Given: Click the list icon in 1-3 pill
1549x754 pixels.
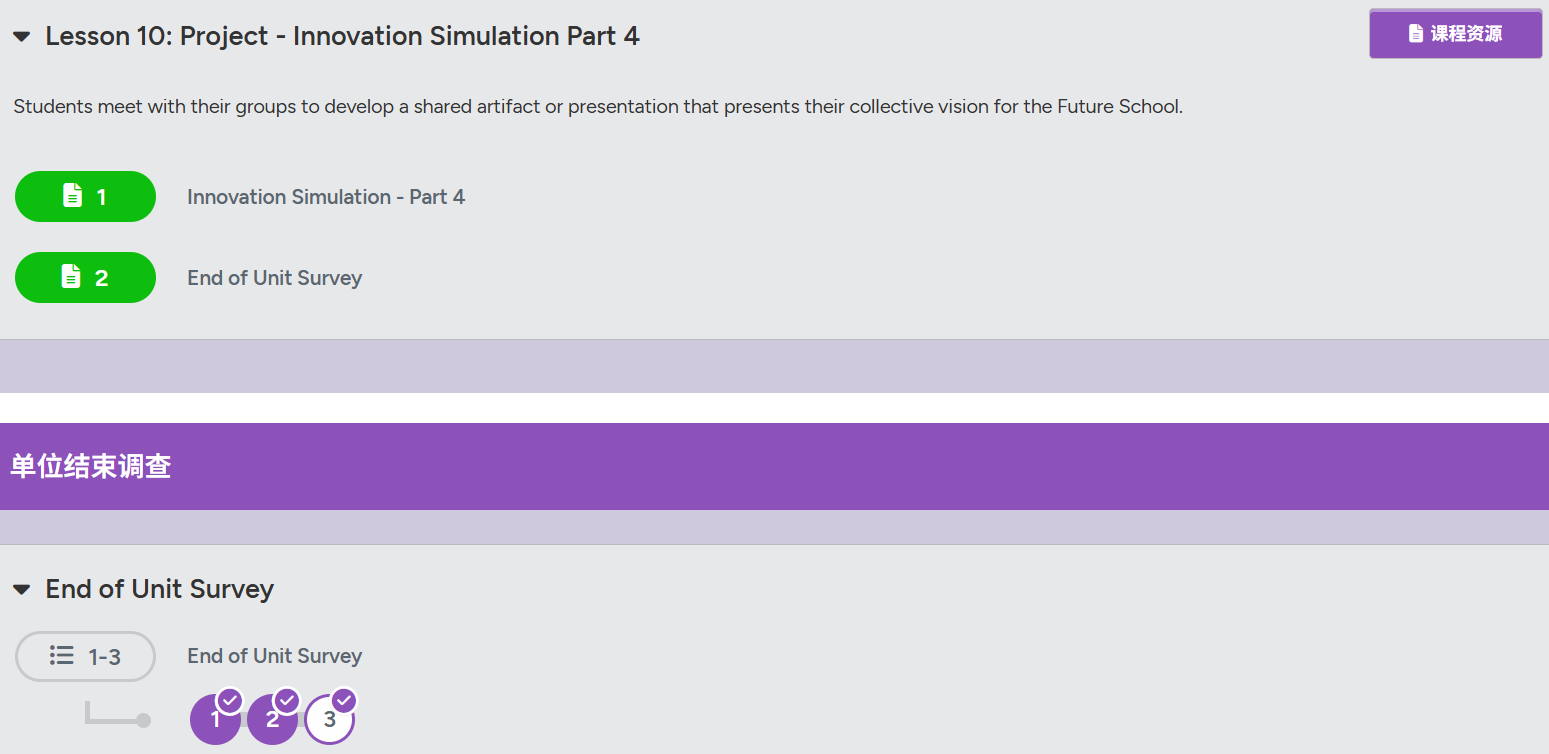Looking at the screenshot, I should [62, 656].
